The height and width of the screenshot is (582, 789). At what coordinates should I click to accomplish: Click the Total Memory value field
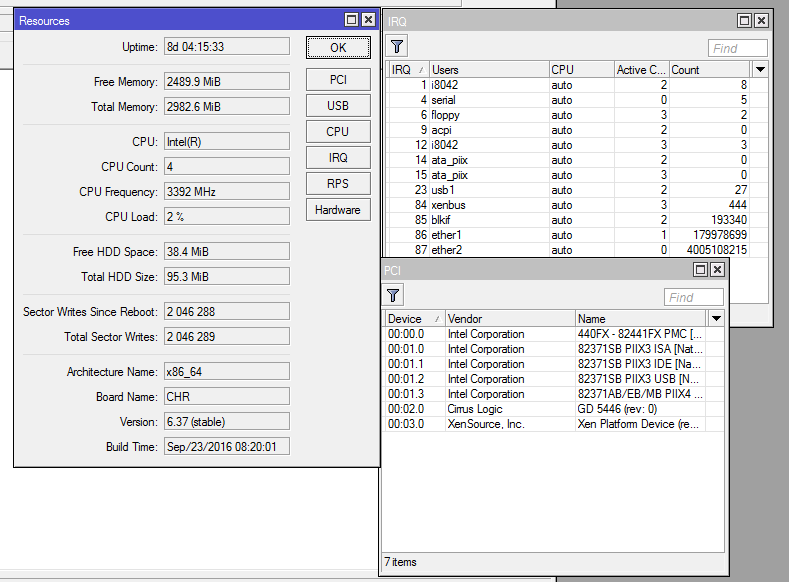pyautogui.click(x=227, y=107)
